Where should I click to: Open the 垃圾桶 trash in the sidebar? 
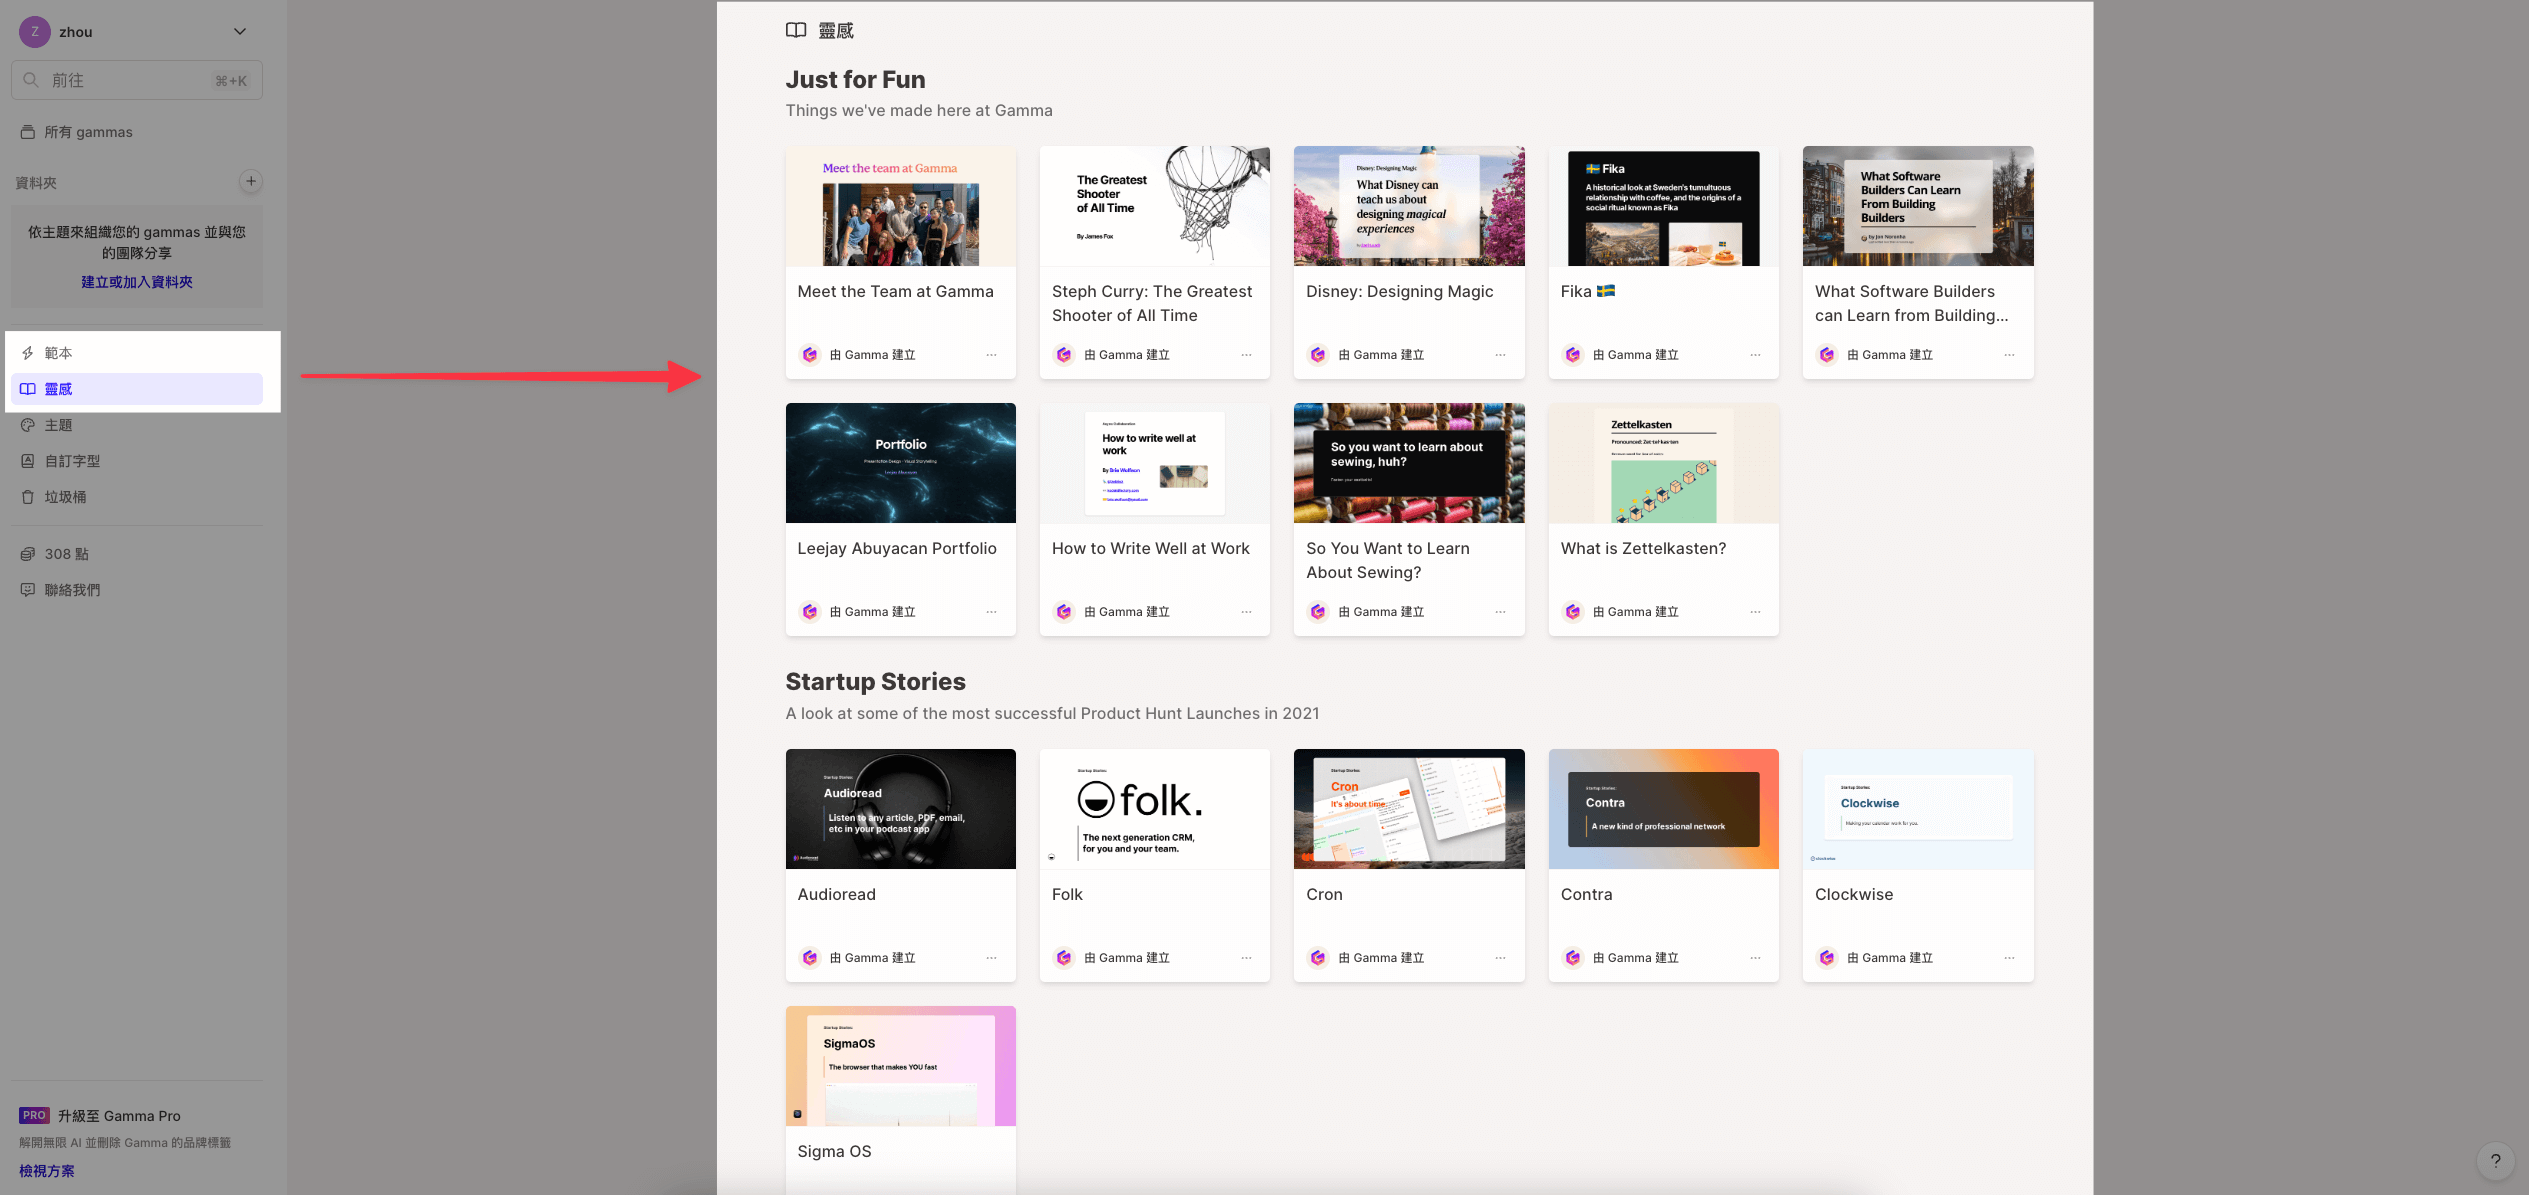point(65,497)
